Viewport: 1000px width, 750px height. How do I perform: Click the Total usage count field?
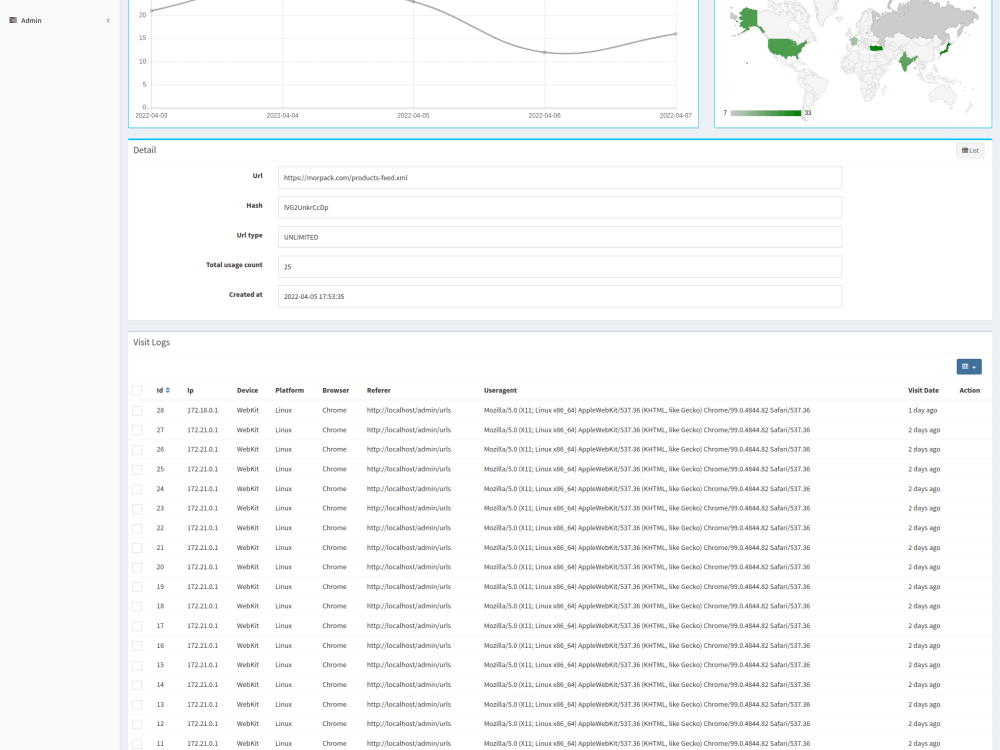(x=559, y=267)
